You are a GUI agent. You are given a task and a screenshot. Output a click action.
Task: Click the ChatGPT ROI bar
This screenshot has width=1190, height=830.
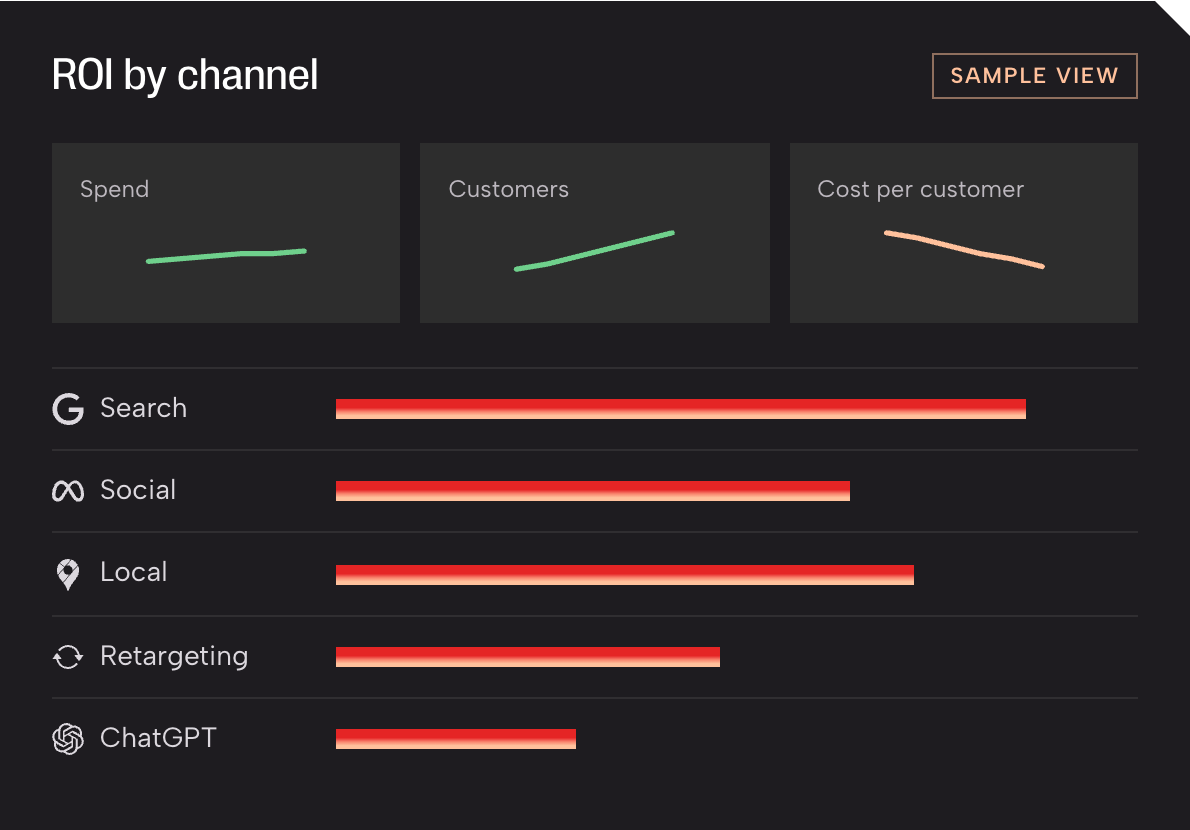[x=455, y=739]
